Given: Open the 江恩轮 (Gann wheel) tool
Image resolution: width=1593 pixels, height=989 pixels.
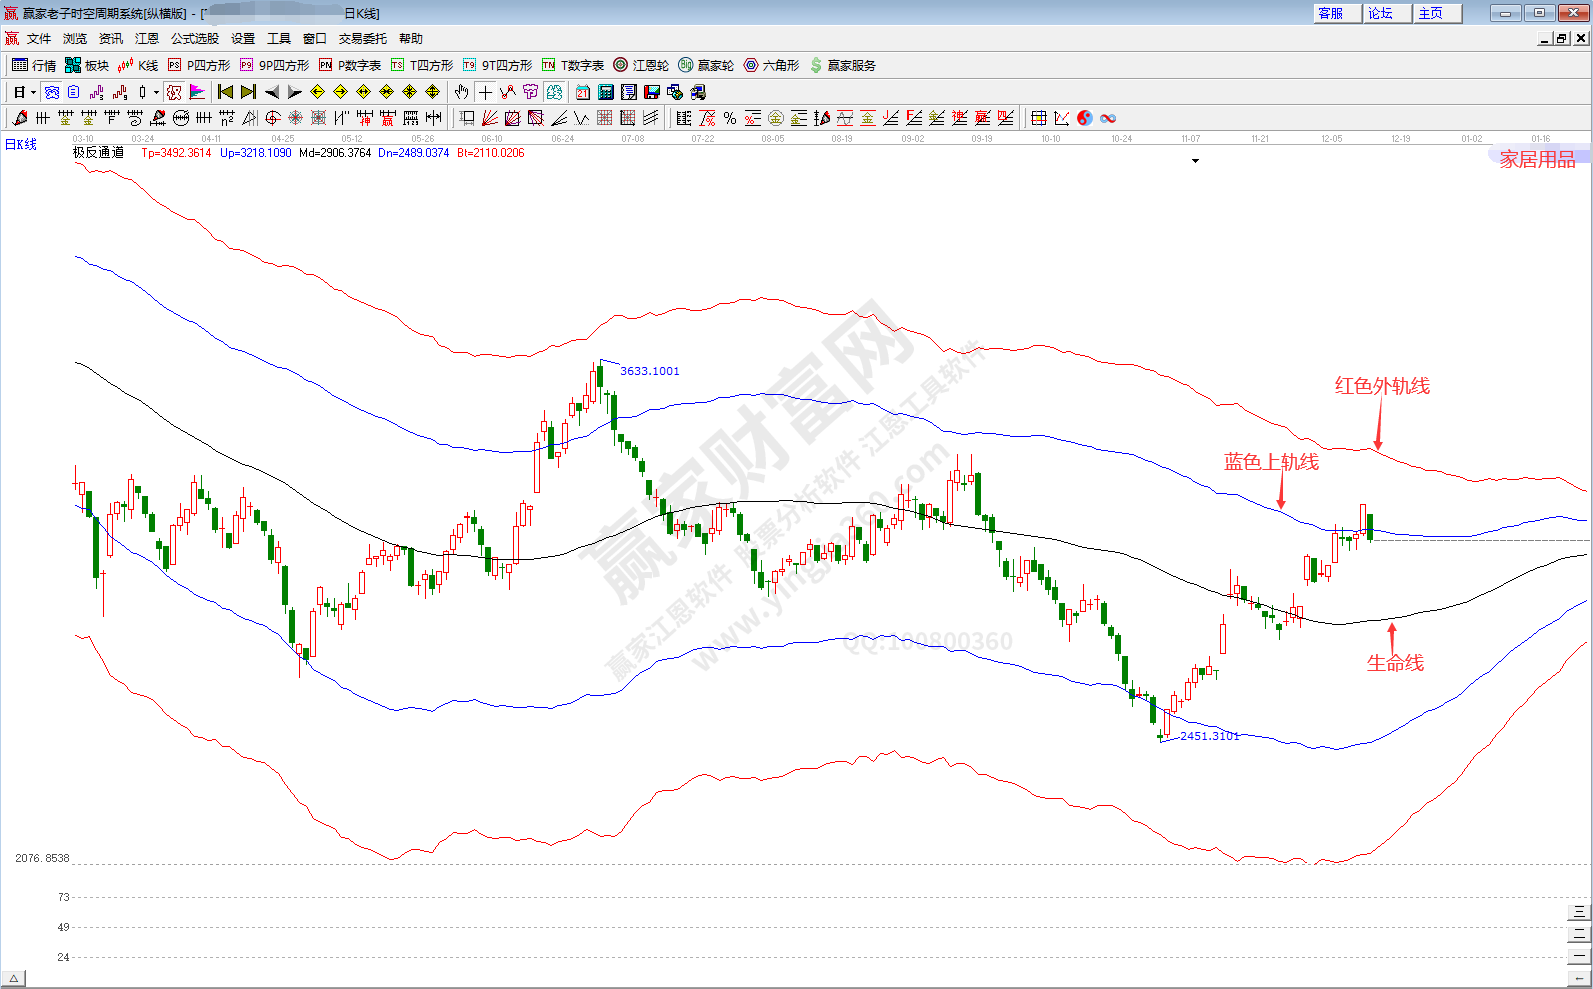Looking at the screenshot, I should pyautogui.click(x=641, y=65).
